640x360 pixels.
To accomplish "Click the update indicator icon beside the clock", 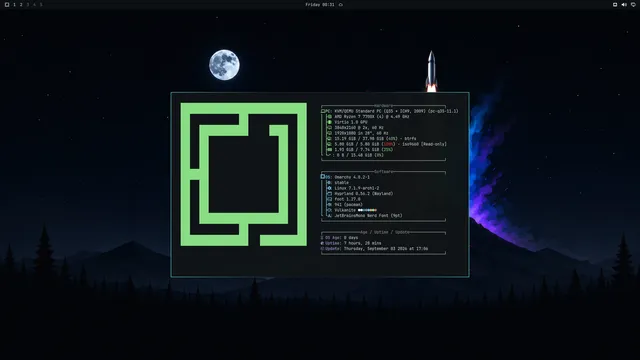I will 340,4.
